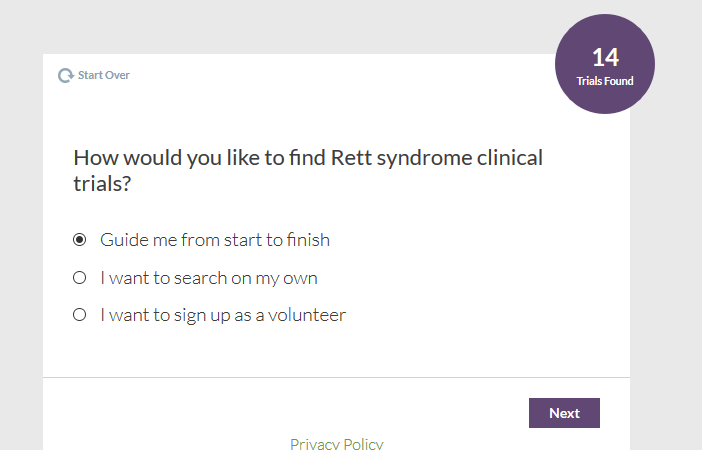The width and height of the screenshot is (702, 450).
Task: Choose the I want to search on my own radio button
Action: tap(80, 278)
